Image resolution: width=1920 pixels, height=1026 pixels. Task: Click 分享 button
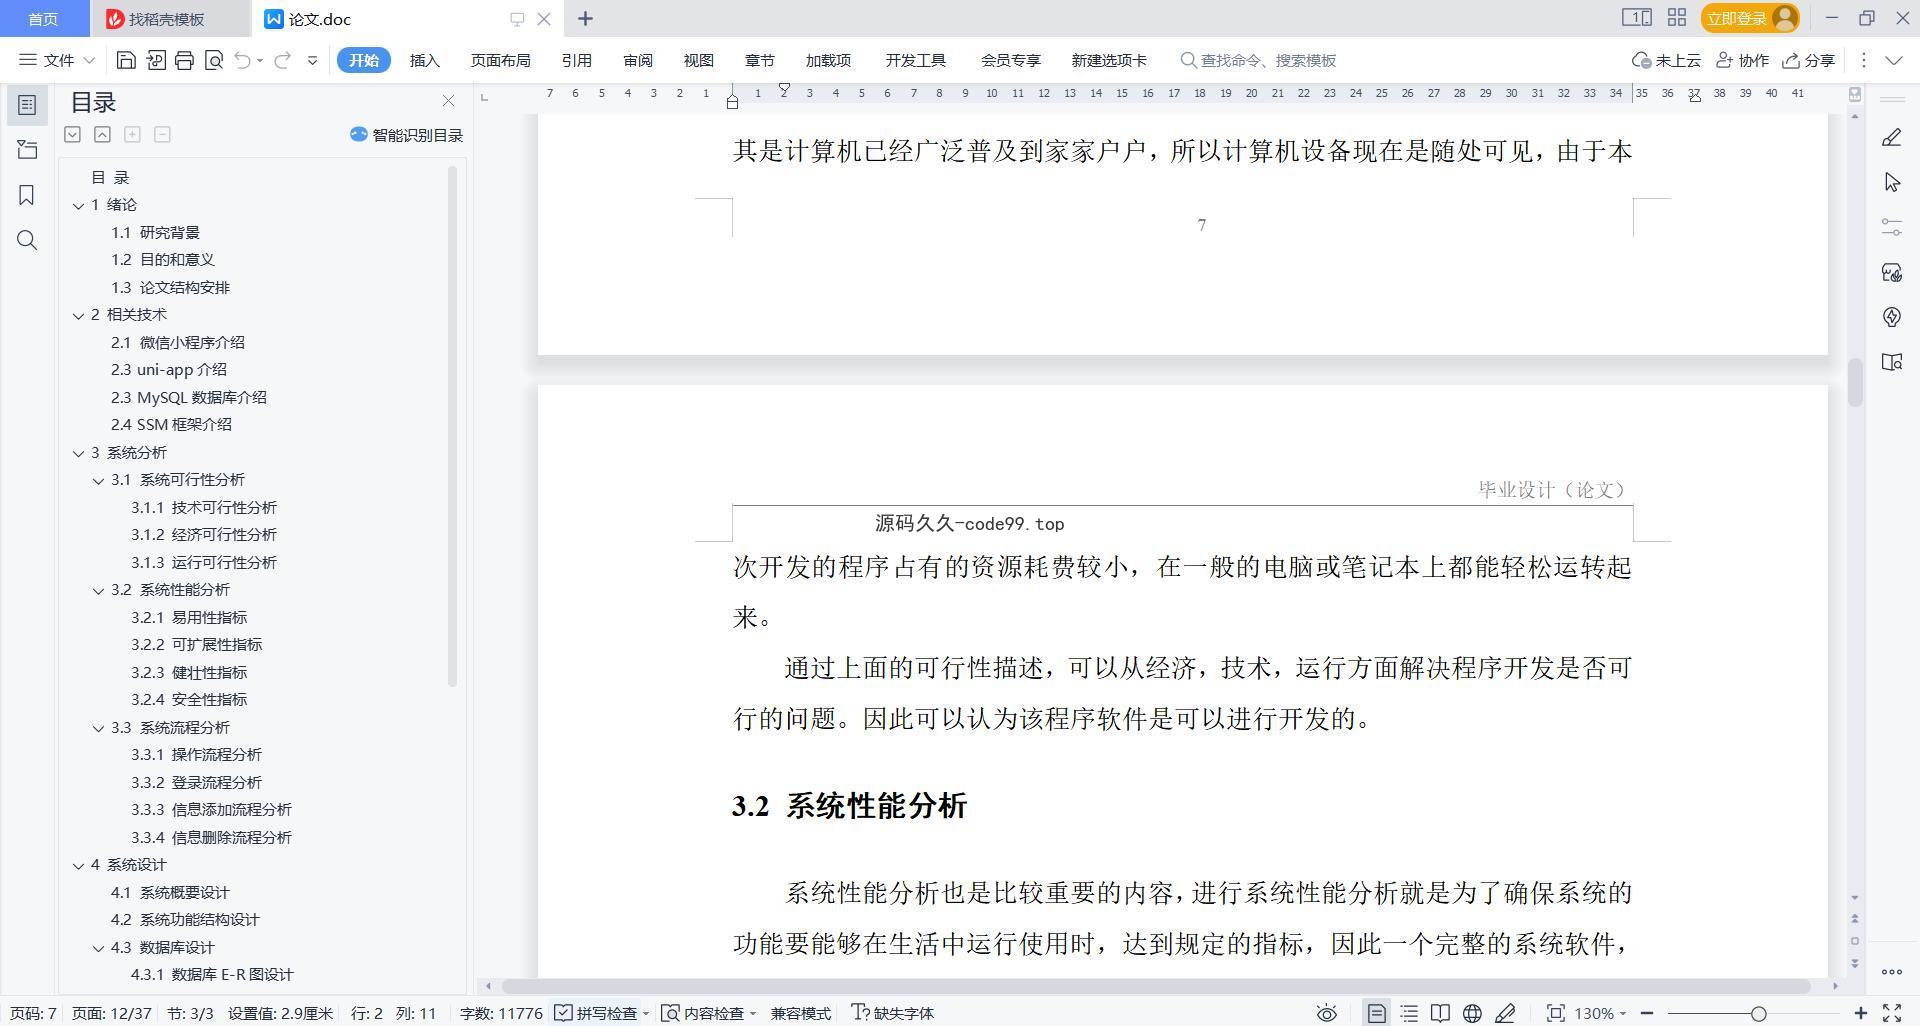1808,60
